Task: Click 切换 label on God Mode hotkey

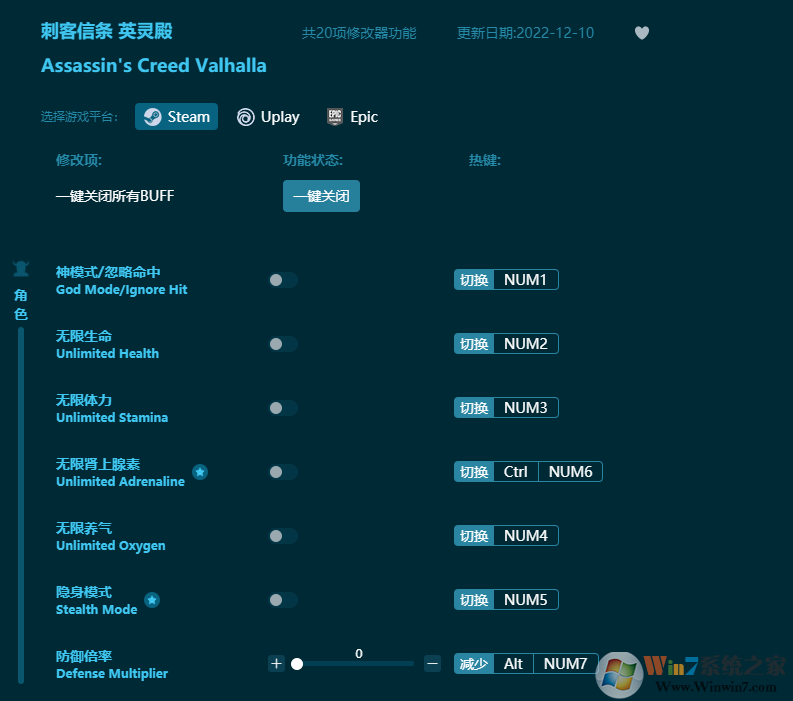Action: pyautogui.click(x=474, y=280)
